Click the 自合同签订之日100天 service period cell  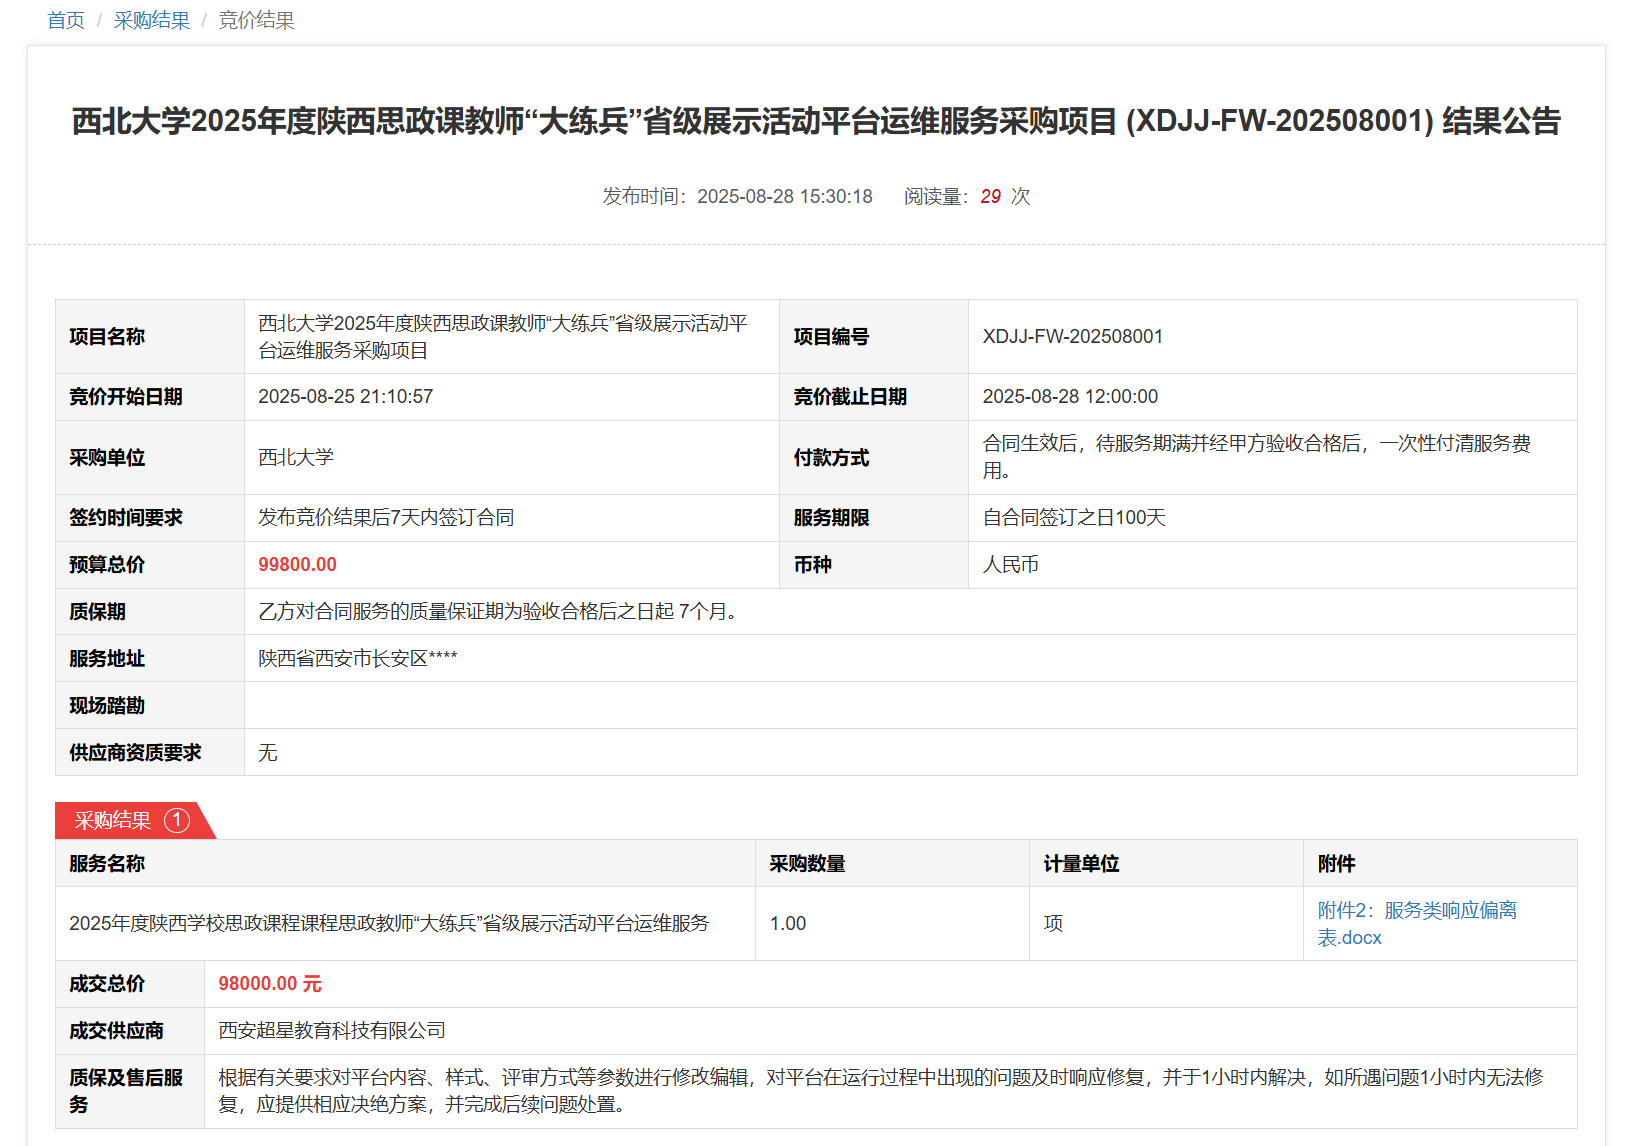pyautogui.click(x=1074, y=518)
